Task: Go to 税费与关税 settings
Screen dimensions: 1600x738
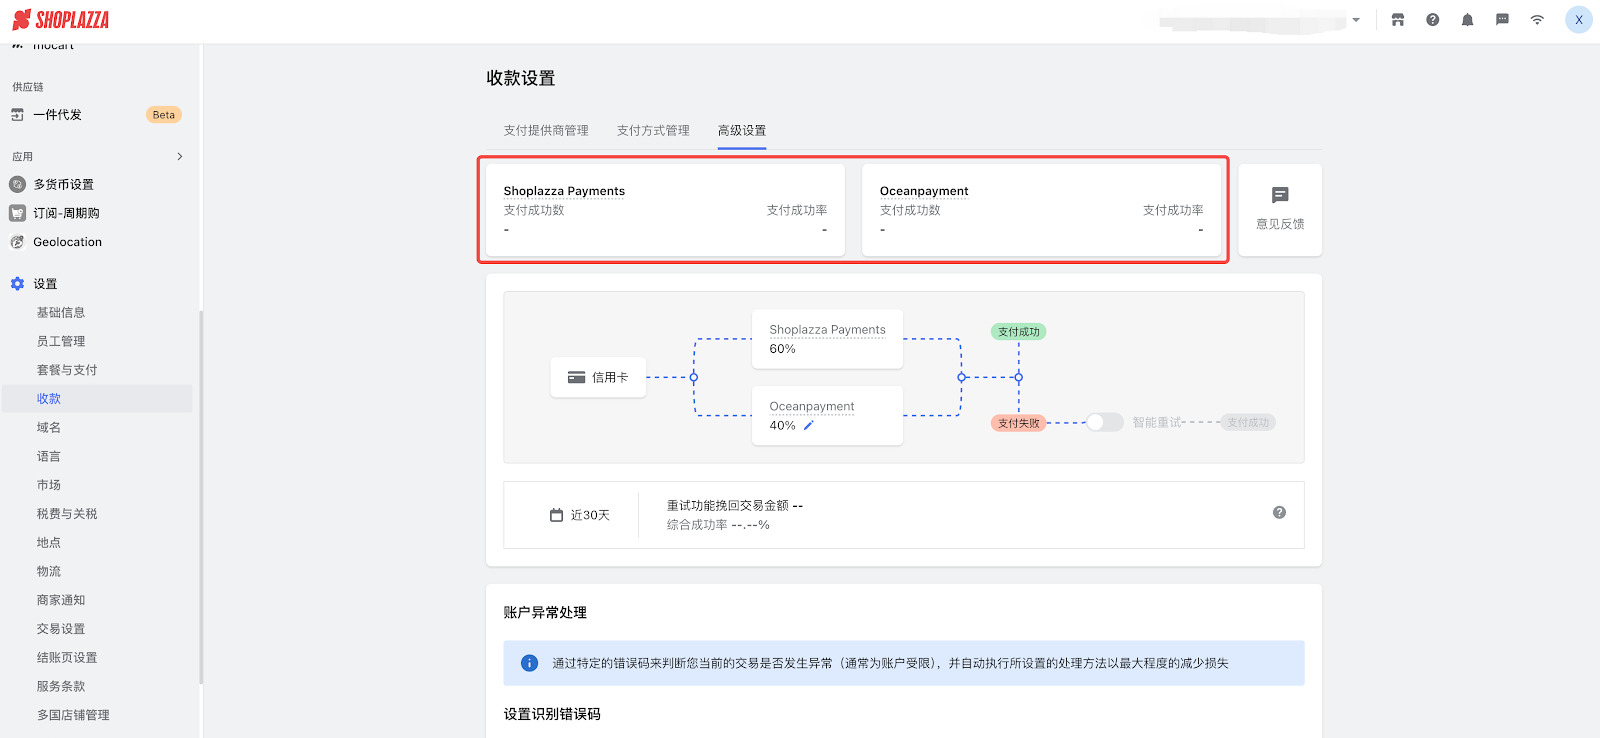Action: pyautogui.click(x=67, y=514)
